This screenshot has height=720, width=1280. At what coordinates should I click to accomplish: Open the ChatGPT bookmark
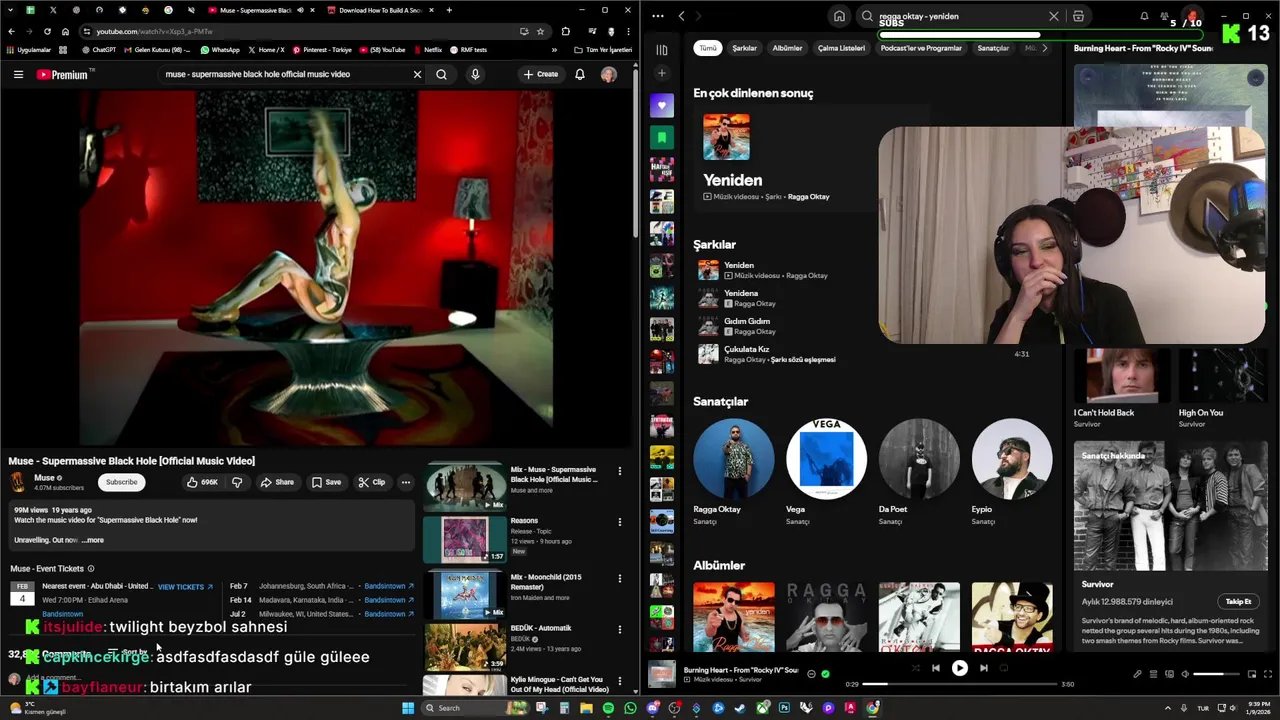click(x=98, y=50)
